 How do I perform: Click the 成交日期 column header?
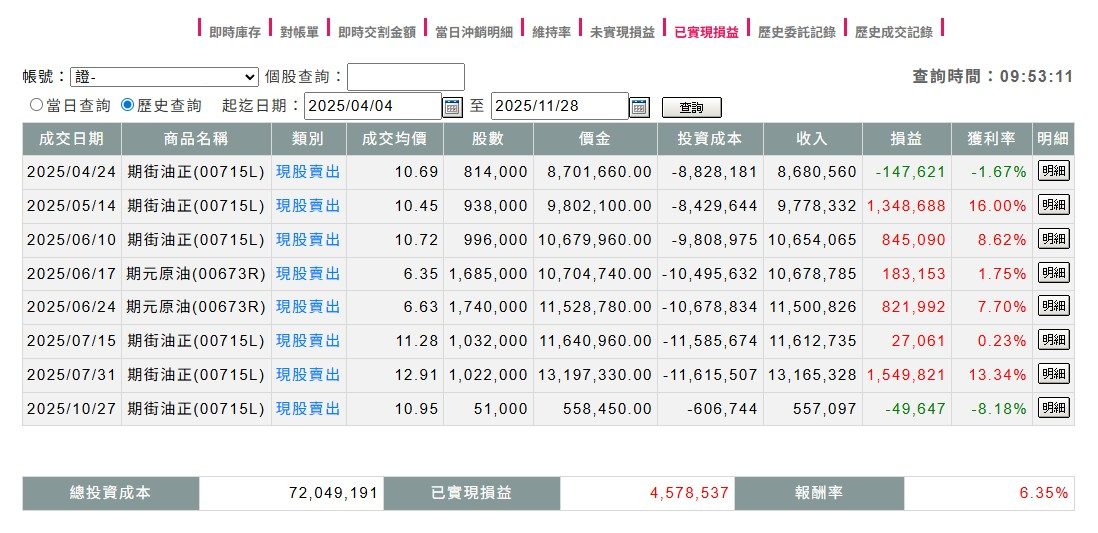point(71,139)
